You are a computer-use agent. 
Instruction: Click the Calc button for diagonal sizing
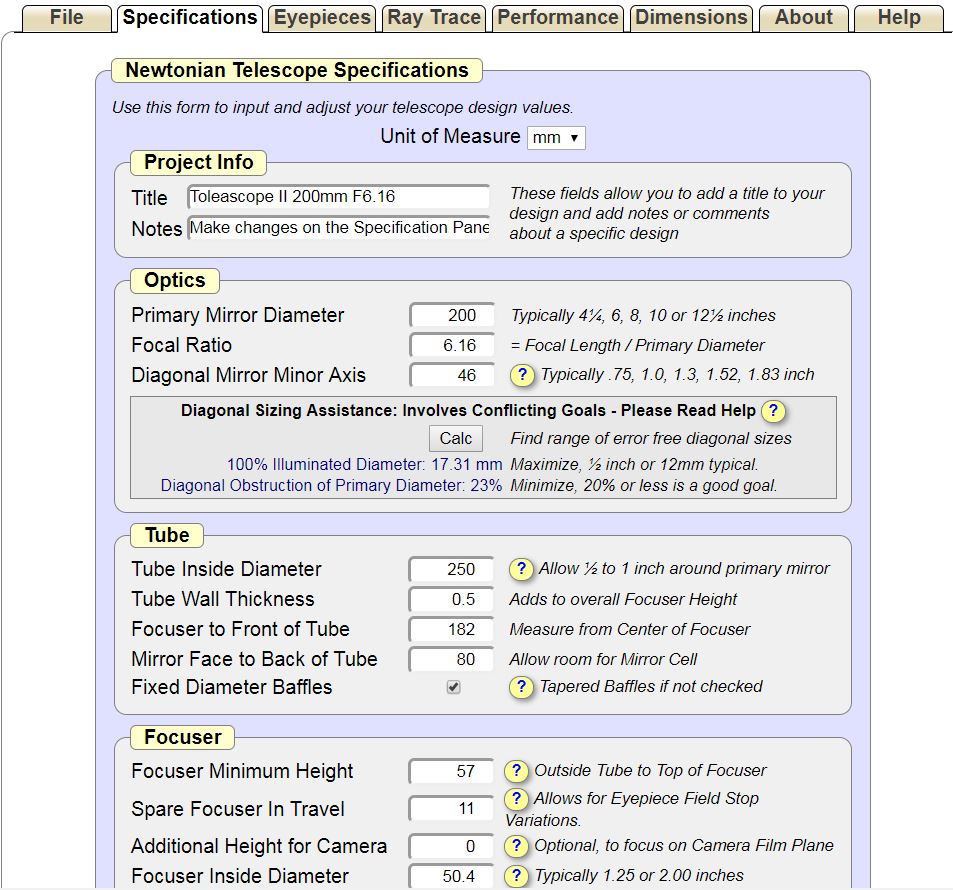(456, 438)
